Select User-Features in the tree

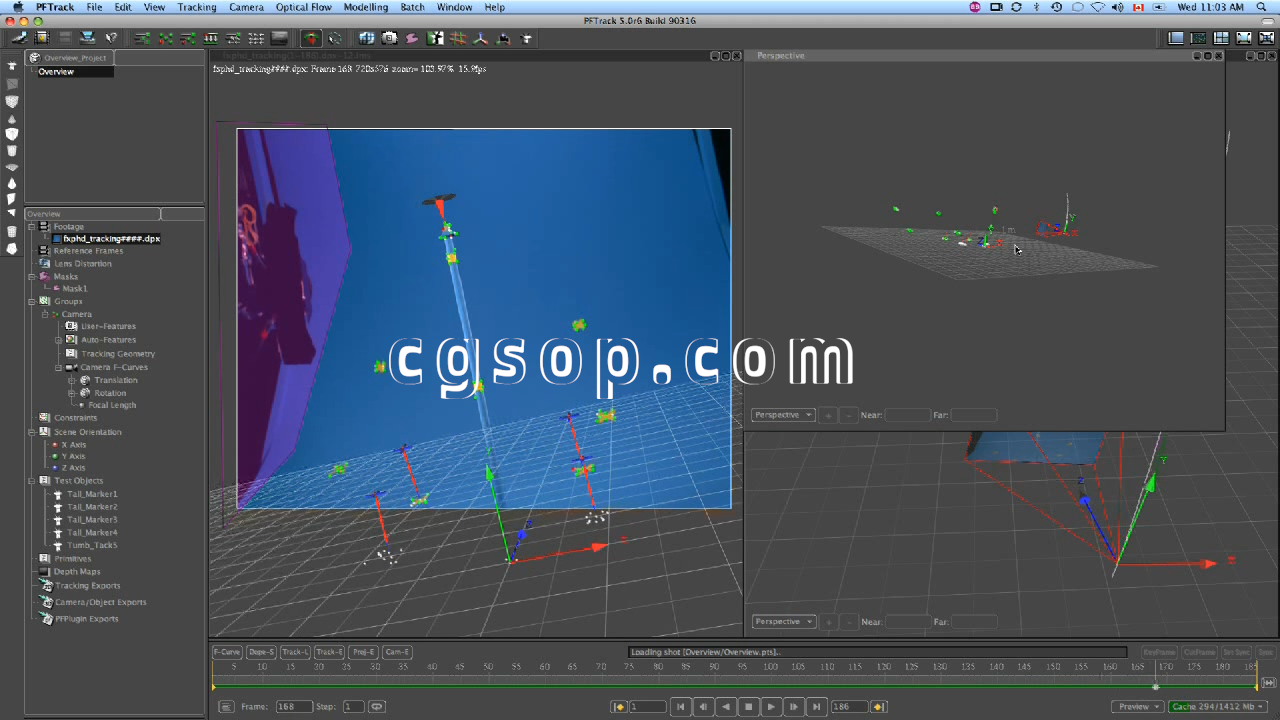click(x=108, y=326)
